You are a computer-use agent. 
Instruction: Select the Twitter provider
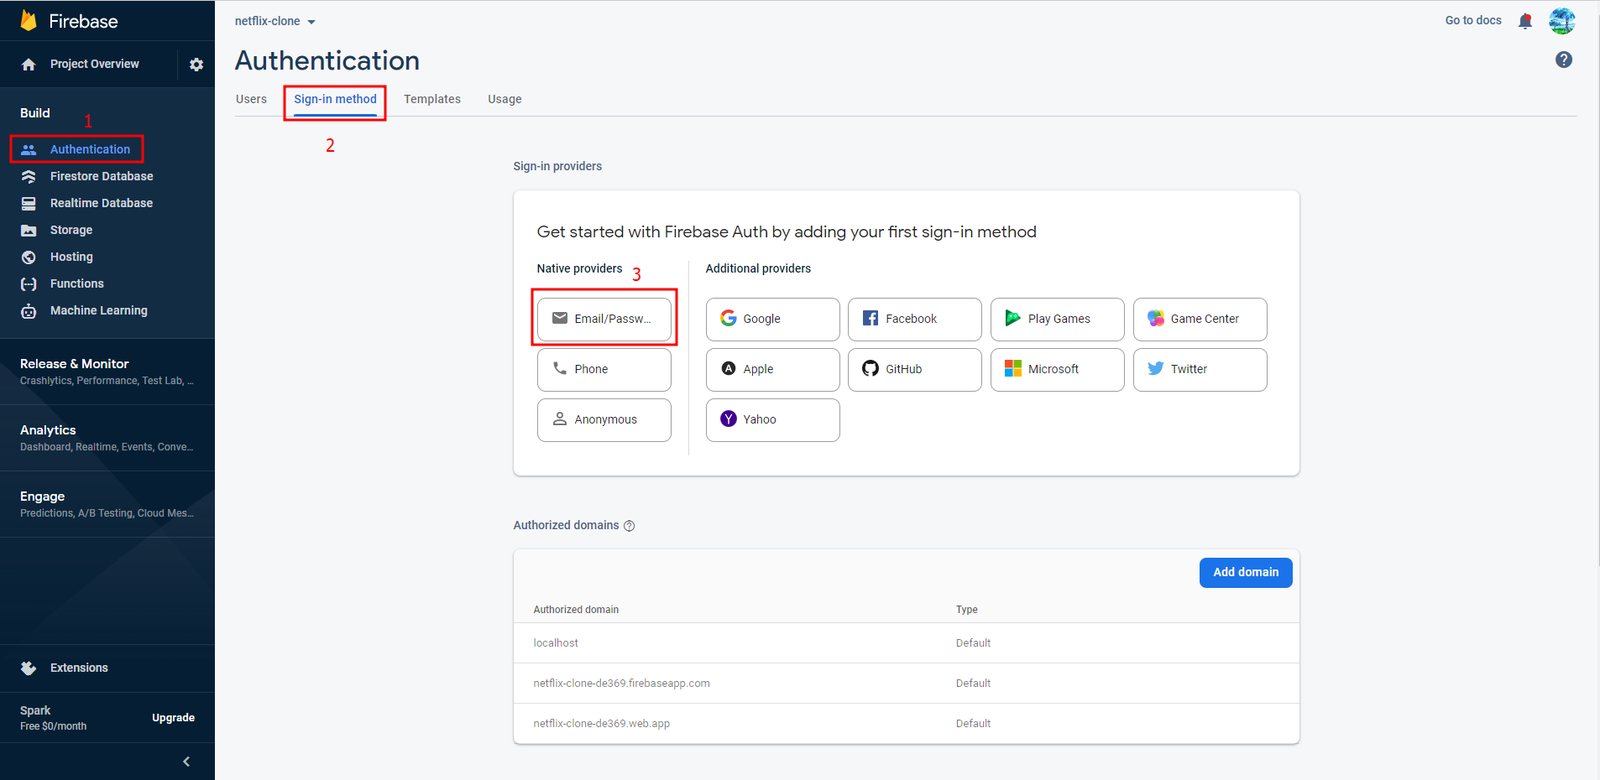click(x=1200, y=369)
